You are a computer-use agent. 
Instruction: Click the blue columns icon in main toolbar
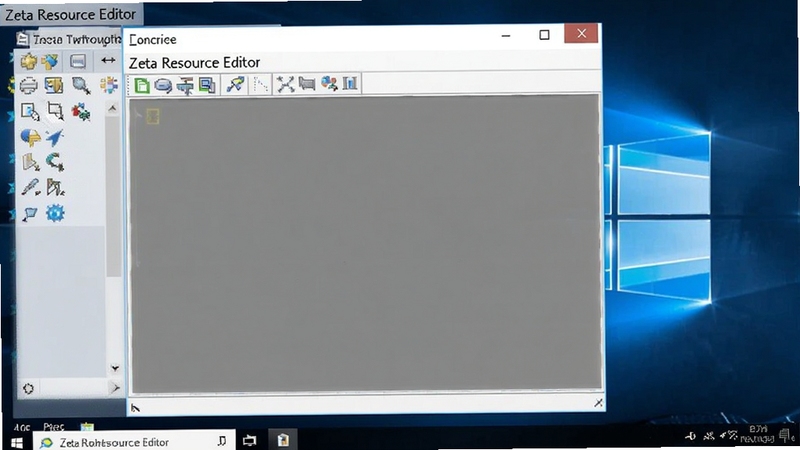(x=350, y=83)
